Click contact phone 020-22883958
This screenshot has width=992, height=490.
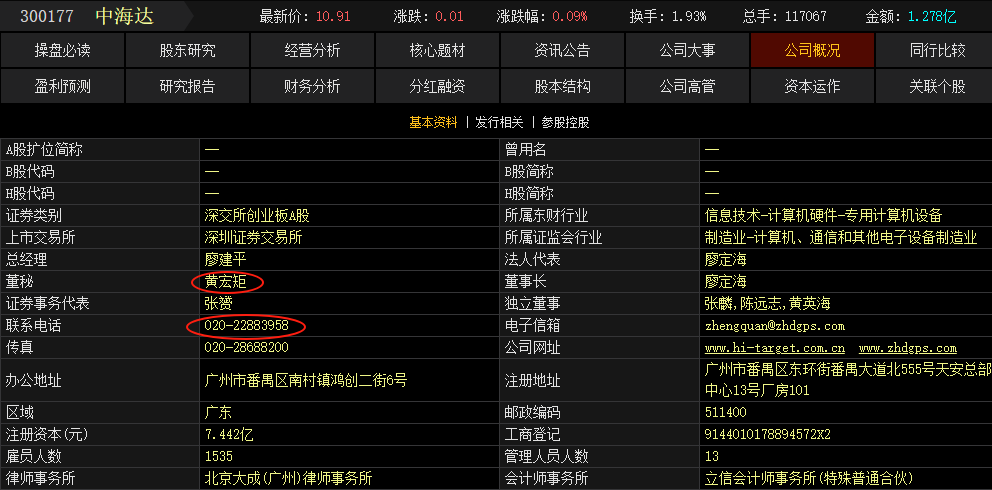247,326
